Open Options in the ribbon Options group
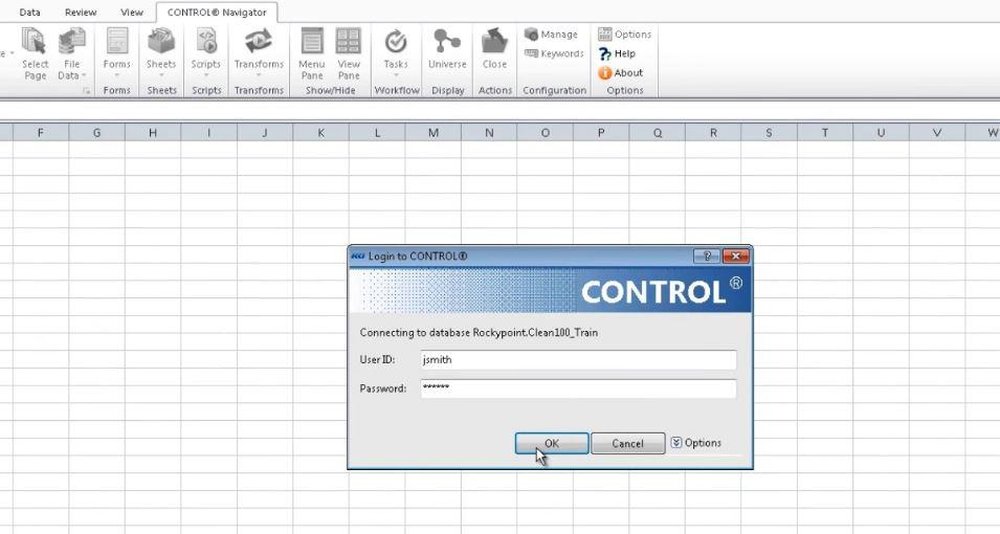Screen dimensions: 1000x534 624,34
